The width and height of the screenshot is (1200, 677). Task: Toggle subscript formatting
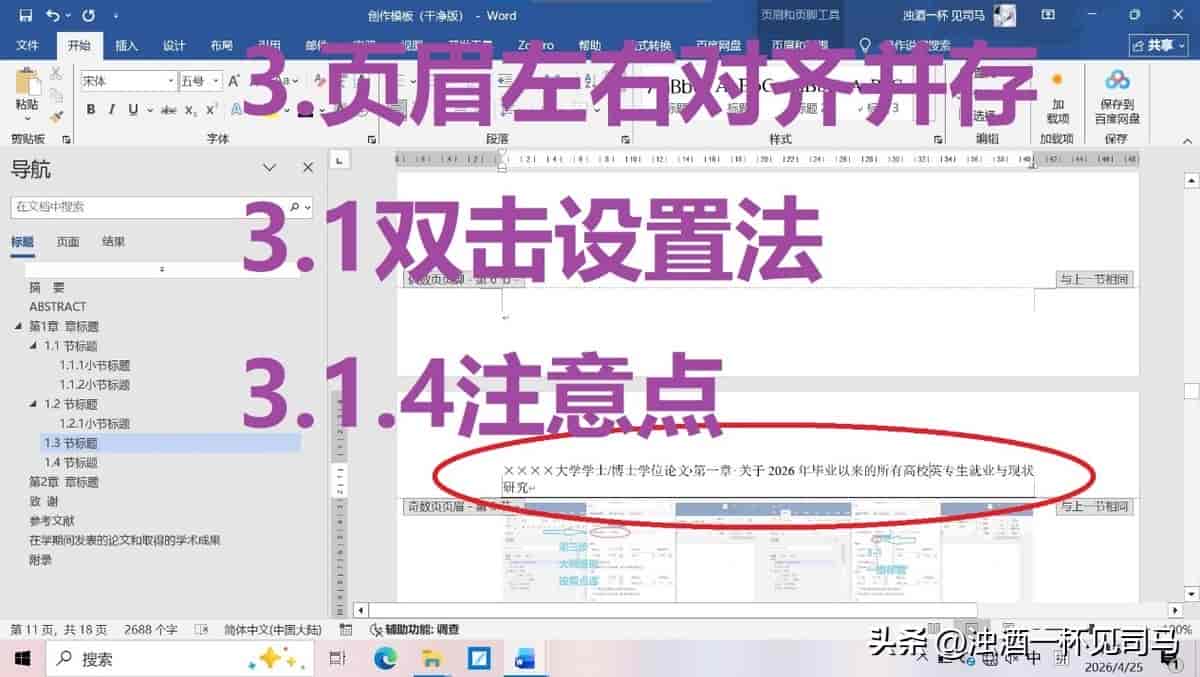[x=192, y=110]
